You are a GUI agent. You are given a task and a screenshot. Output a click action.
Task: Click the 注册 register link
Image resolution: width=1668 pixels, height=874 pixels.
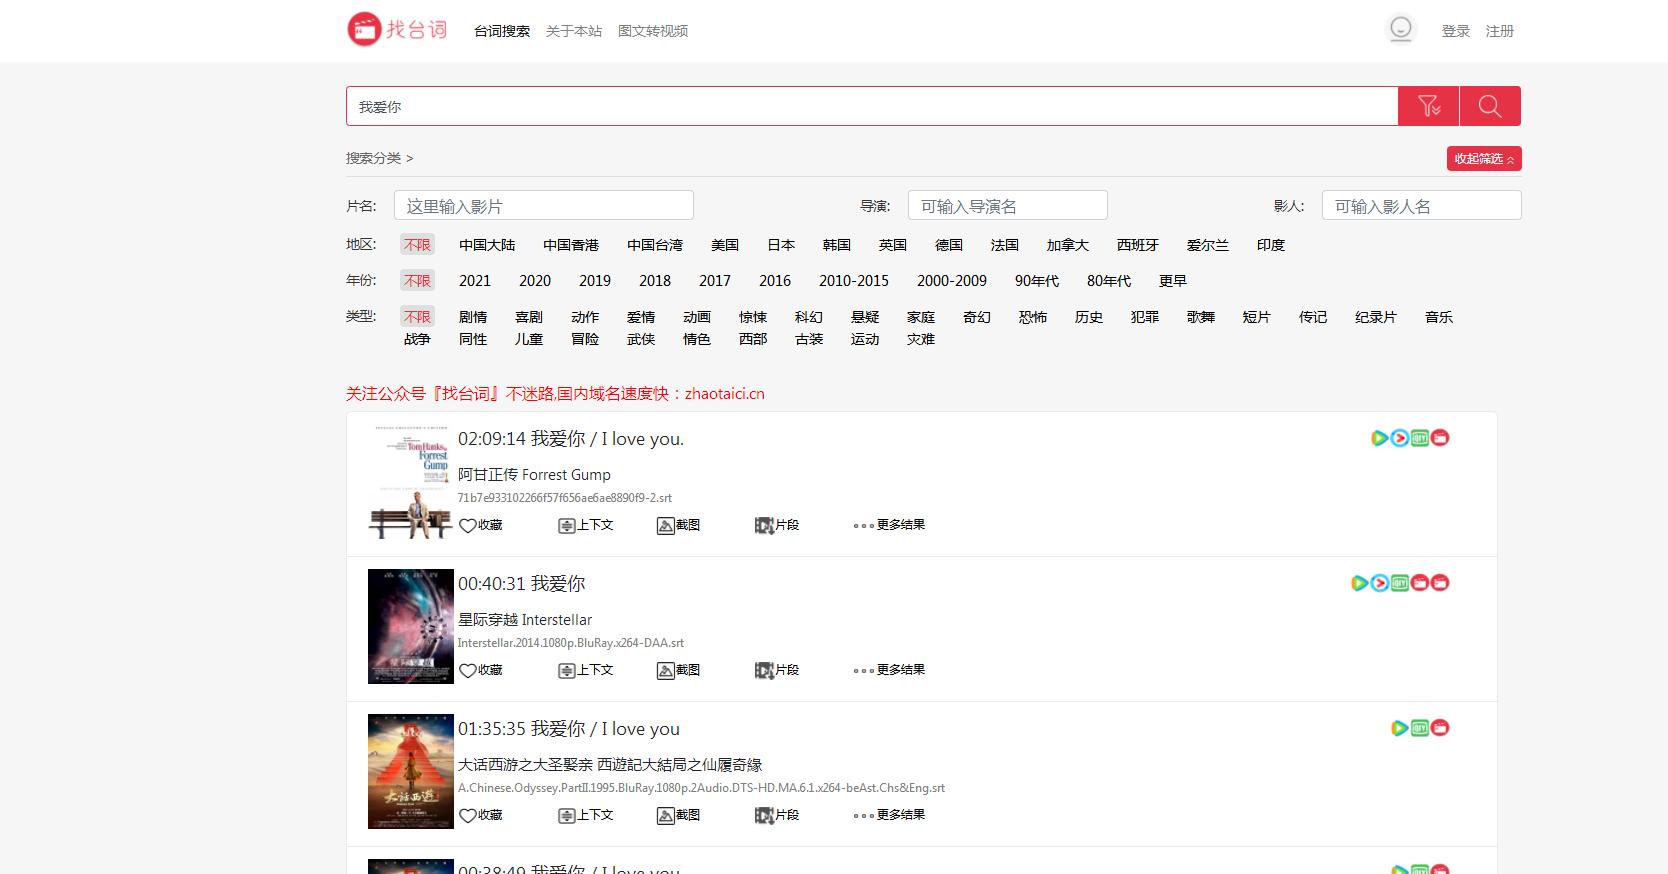pyautogui.click(x=1499, y=31)
